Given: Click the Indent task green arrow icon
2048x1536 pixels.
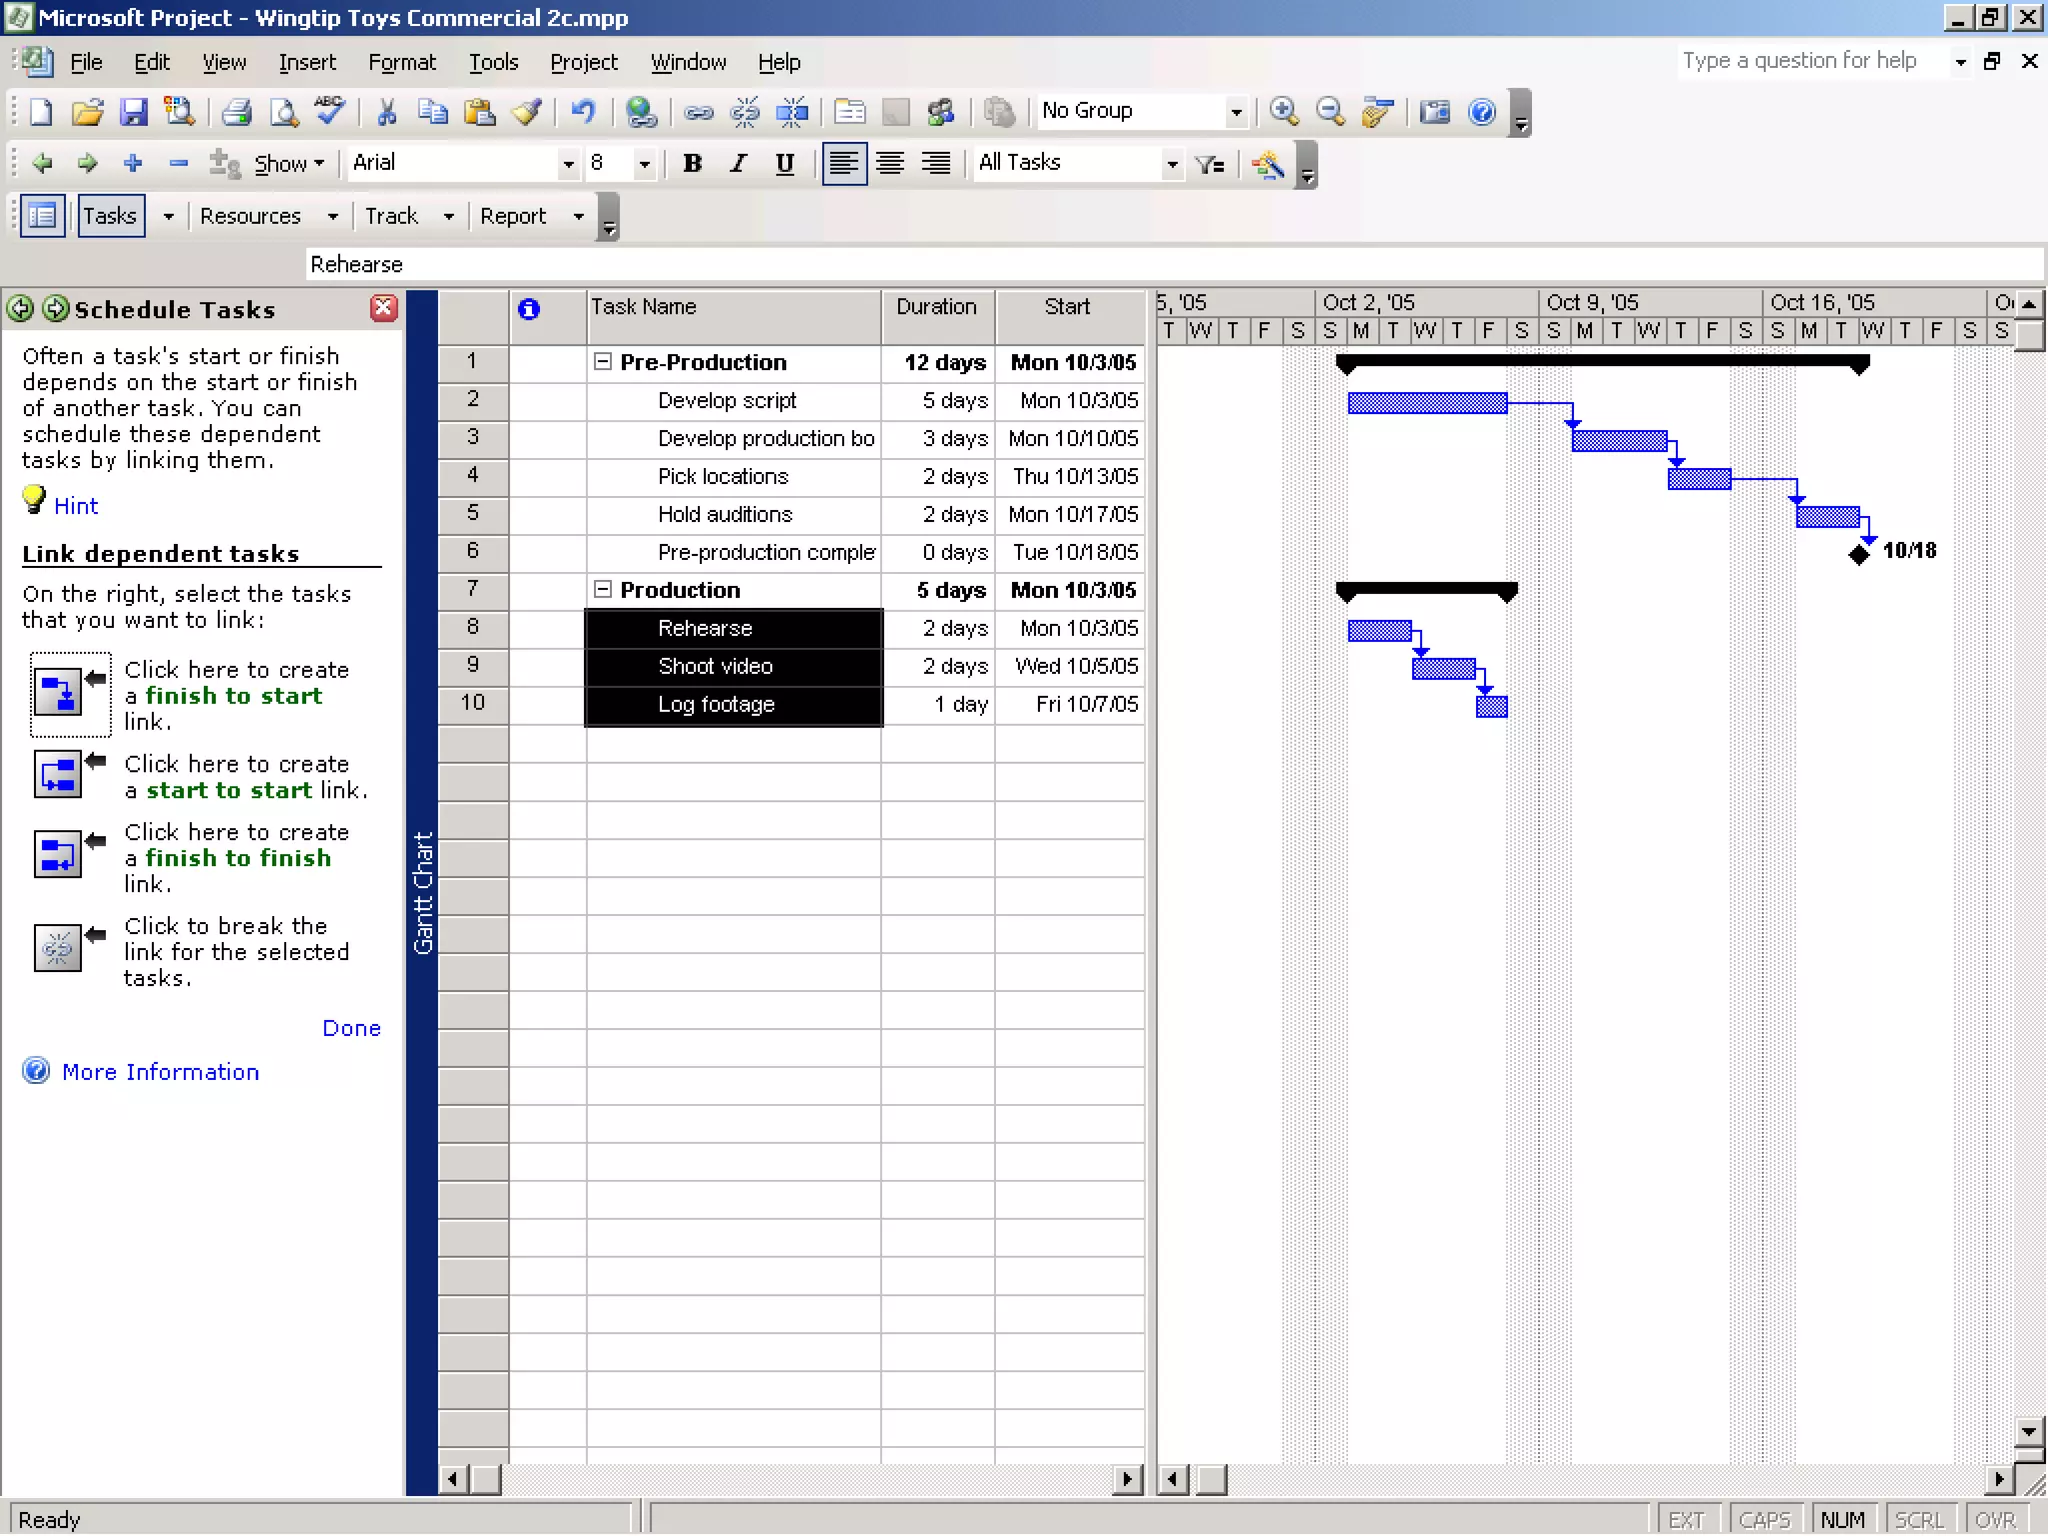Looking at the screenshot, I should pos(87,163).
